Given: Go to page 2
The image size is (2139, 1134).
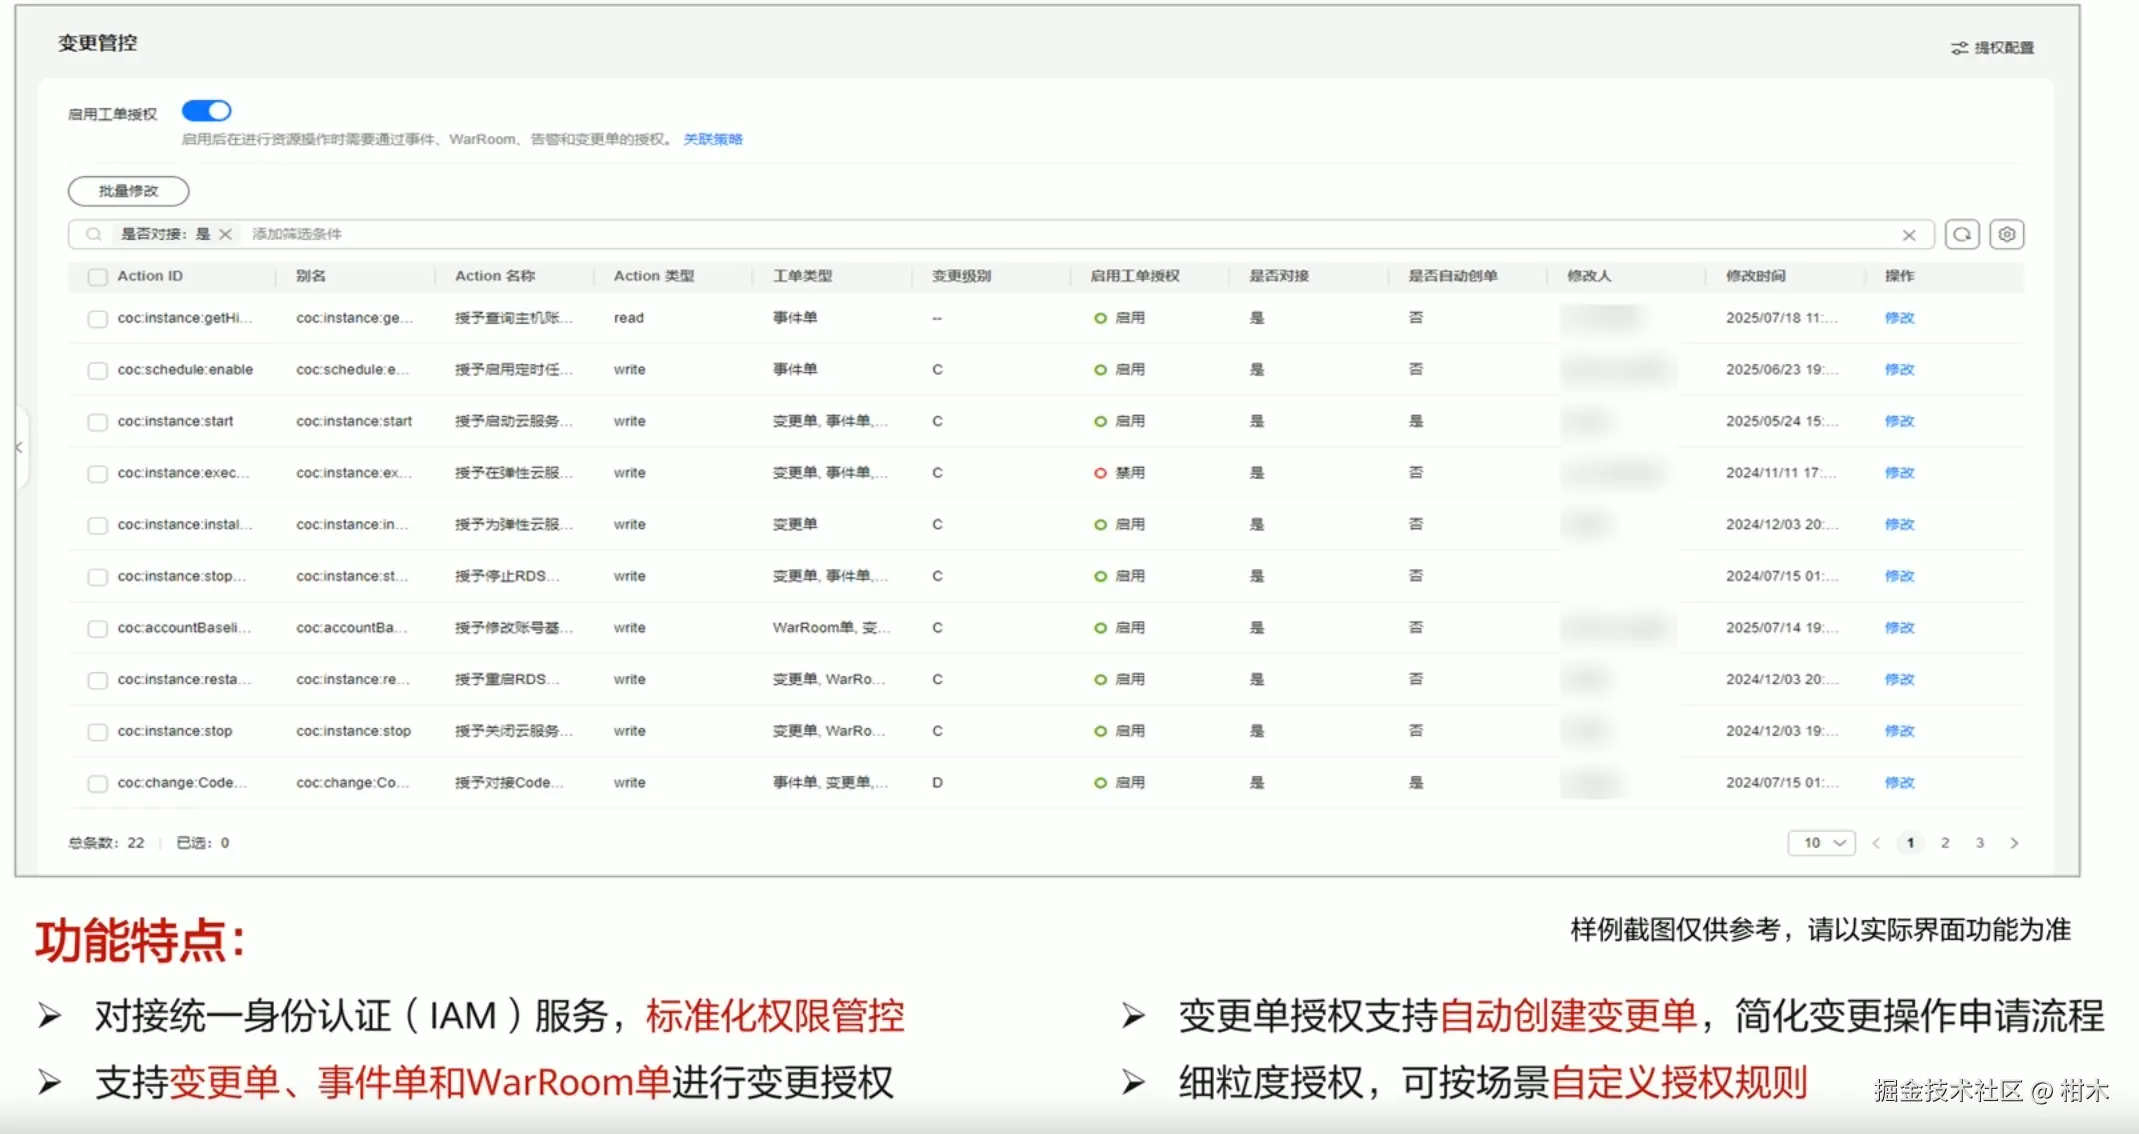Looking at the screenshot, I should 1945,843.
